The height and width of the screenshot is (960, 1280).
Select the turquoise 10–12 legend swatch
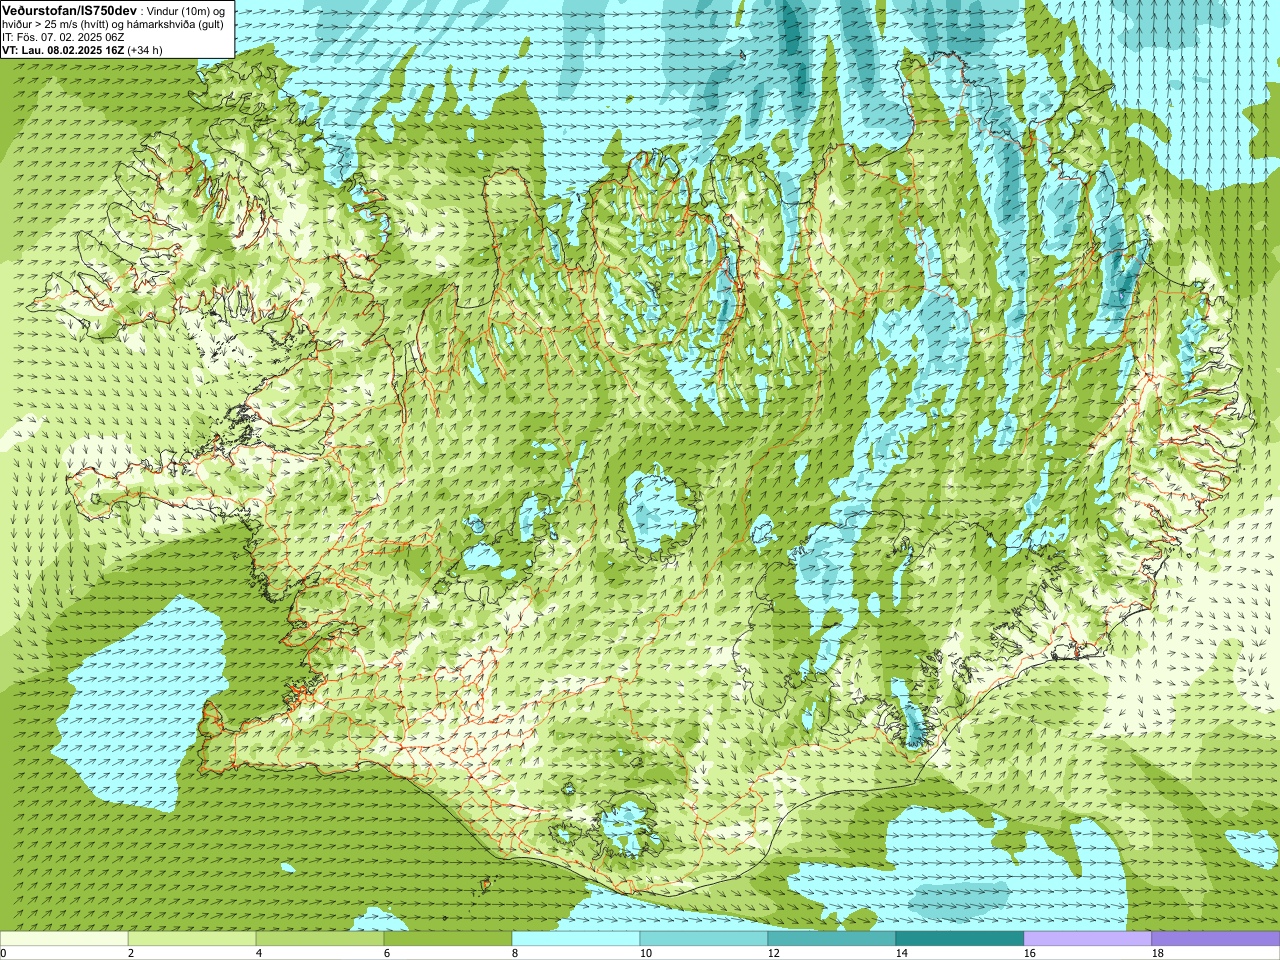coord(704,939)
